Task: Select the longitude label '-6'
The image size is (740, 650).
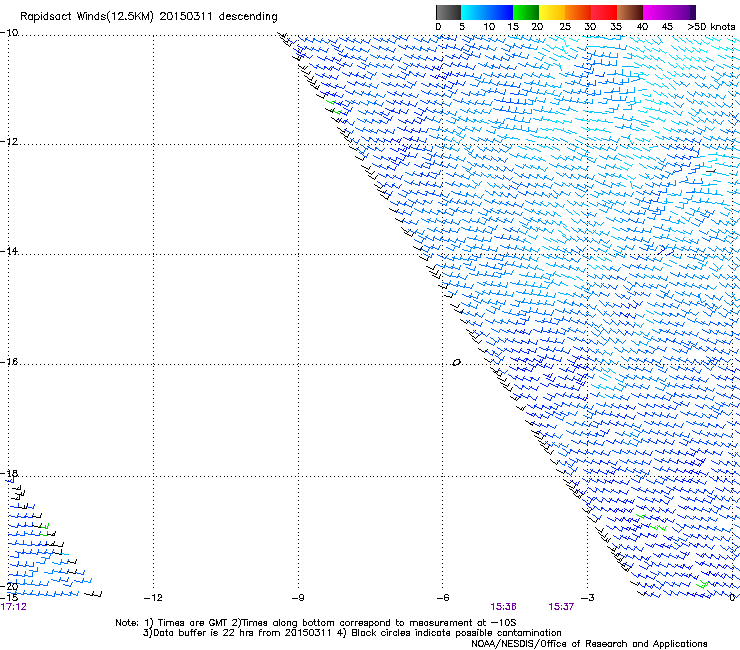Action: (x=443, y=598)
